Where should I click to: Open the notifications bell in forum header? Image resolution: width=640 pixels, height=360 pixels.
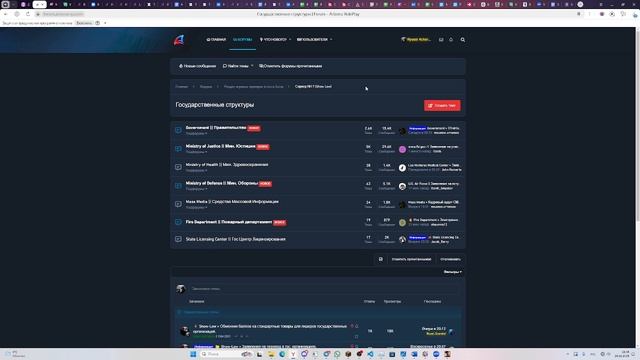[x=451, y=40]
